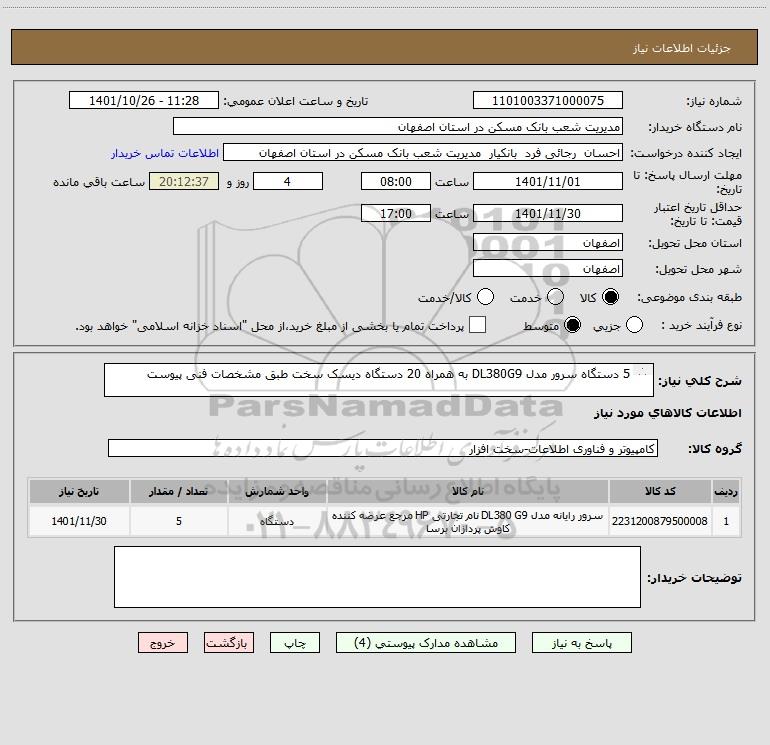Click the quantity cell showing 5

179,521
